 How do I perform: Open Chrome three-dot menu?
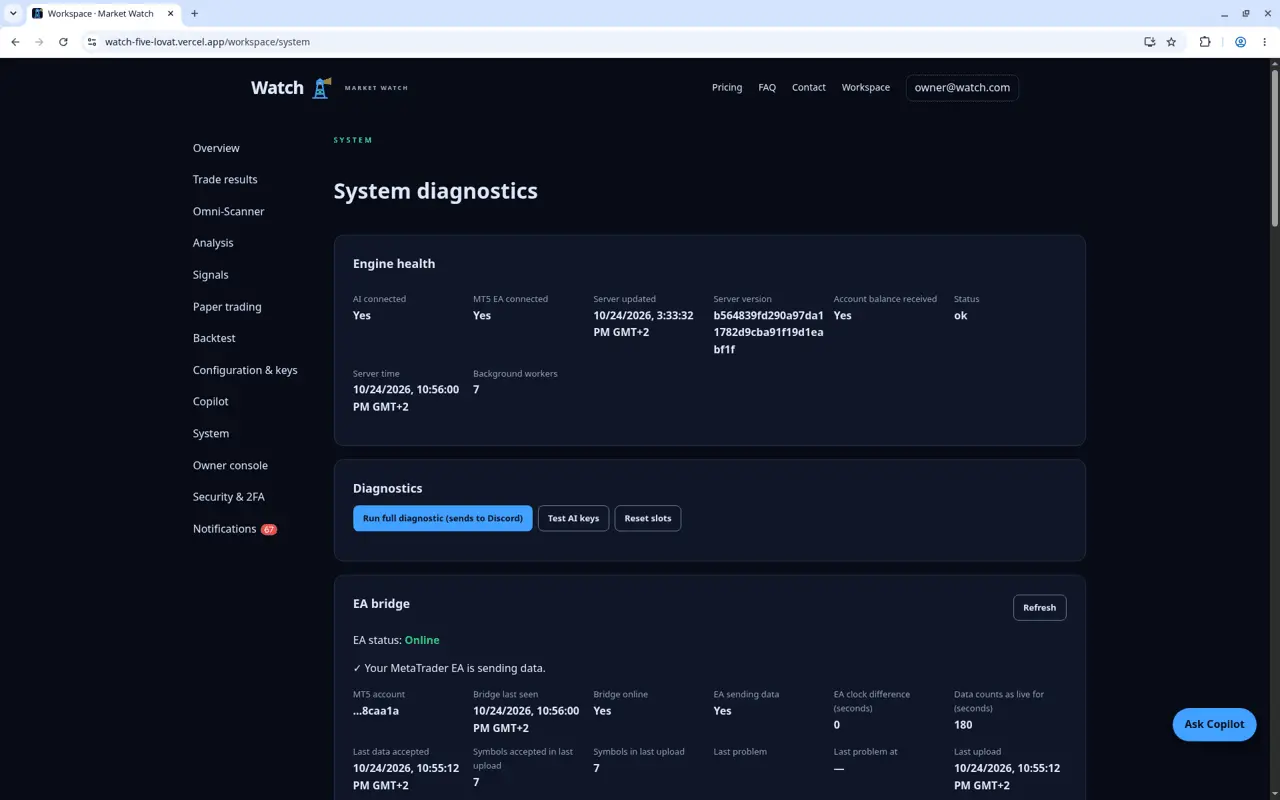click(x=1265, y=42)
